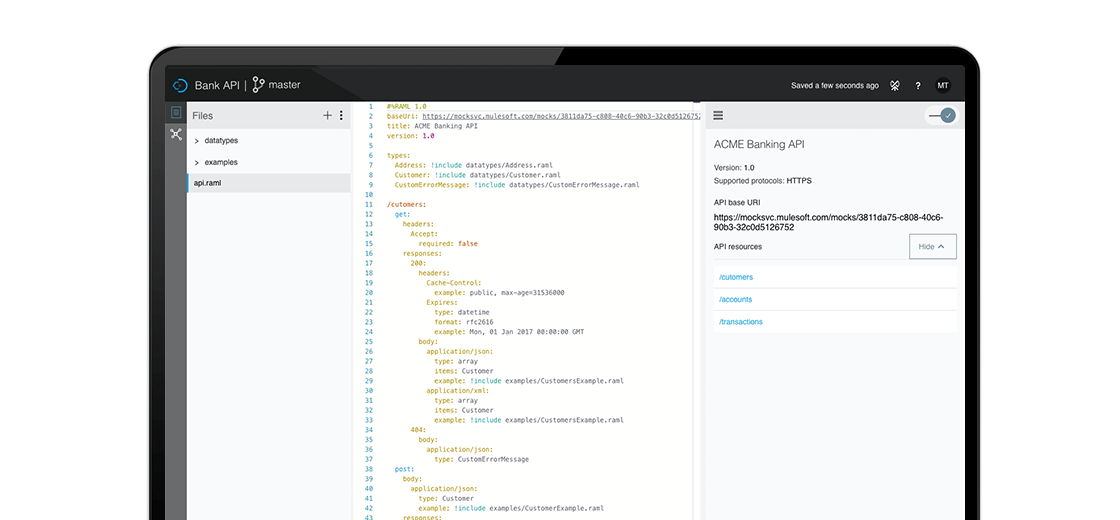Click the Address !include code line
This screenshot has height=520, width=1120.
(474, 165)
